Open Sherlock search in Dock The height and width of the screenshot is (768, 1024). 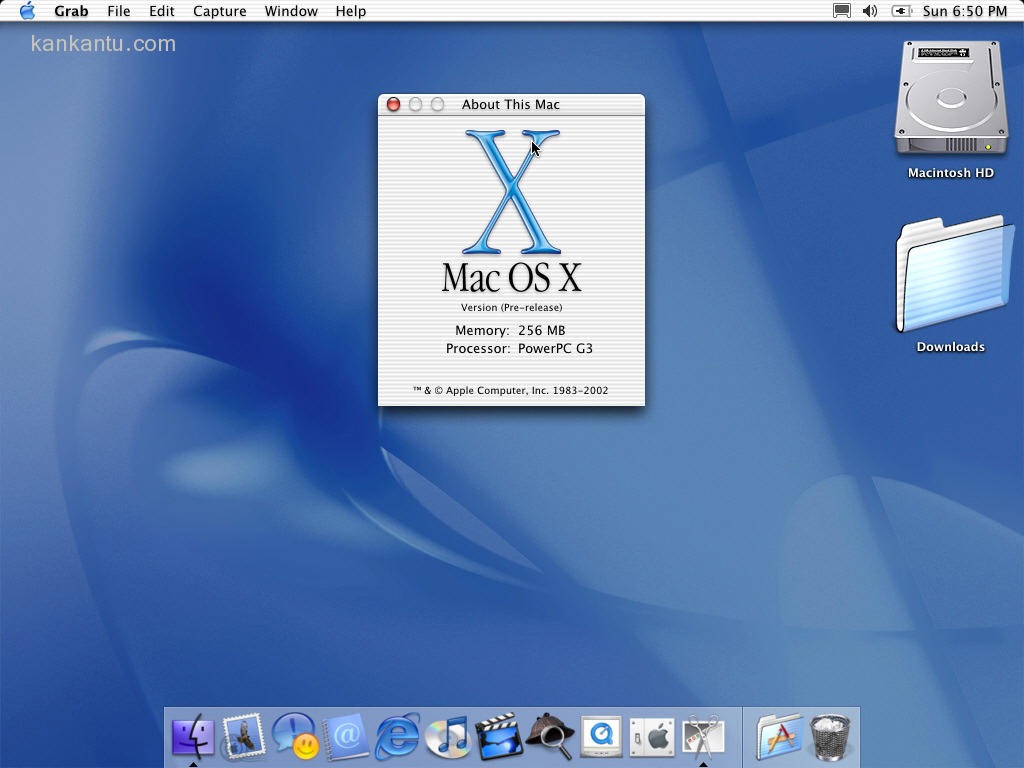coord(550,738)
